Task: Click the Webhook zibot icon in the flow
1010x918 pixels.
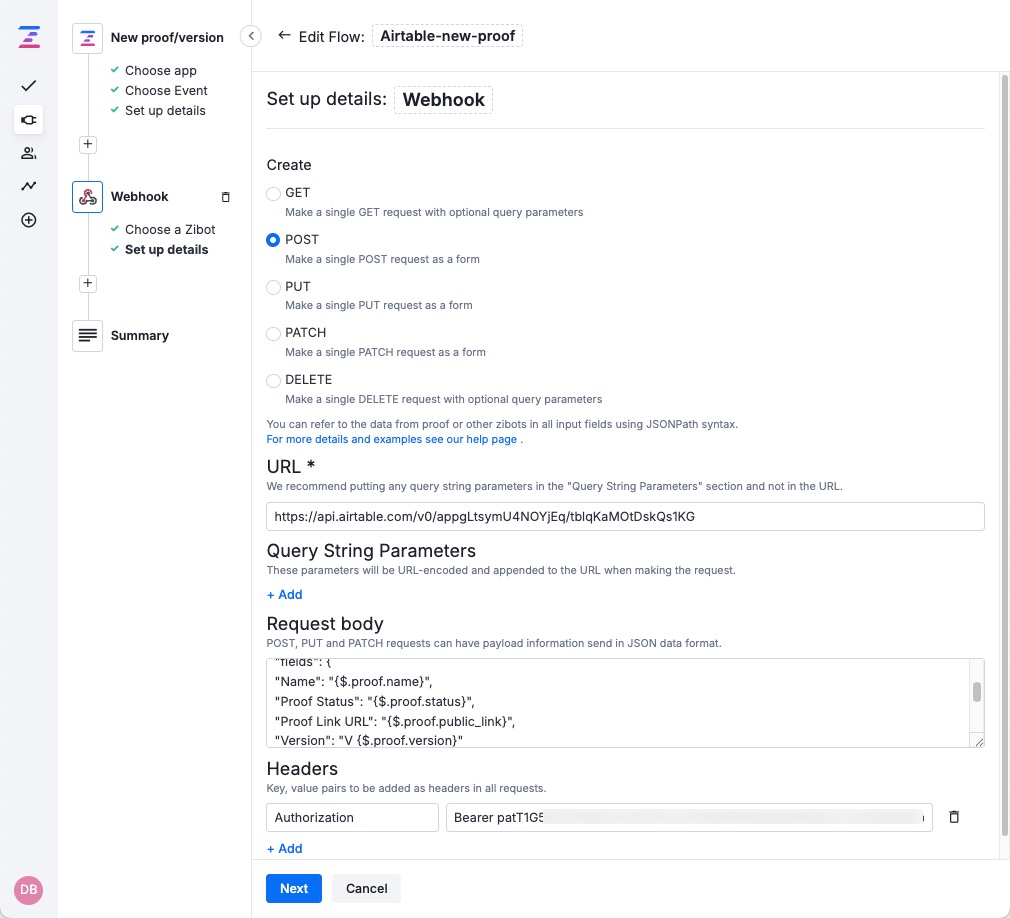Action: [87, 196]
